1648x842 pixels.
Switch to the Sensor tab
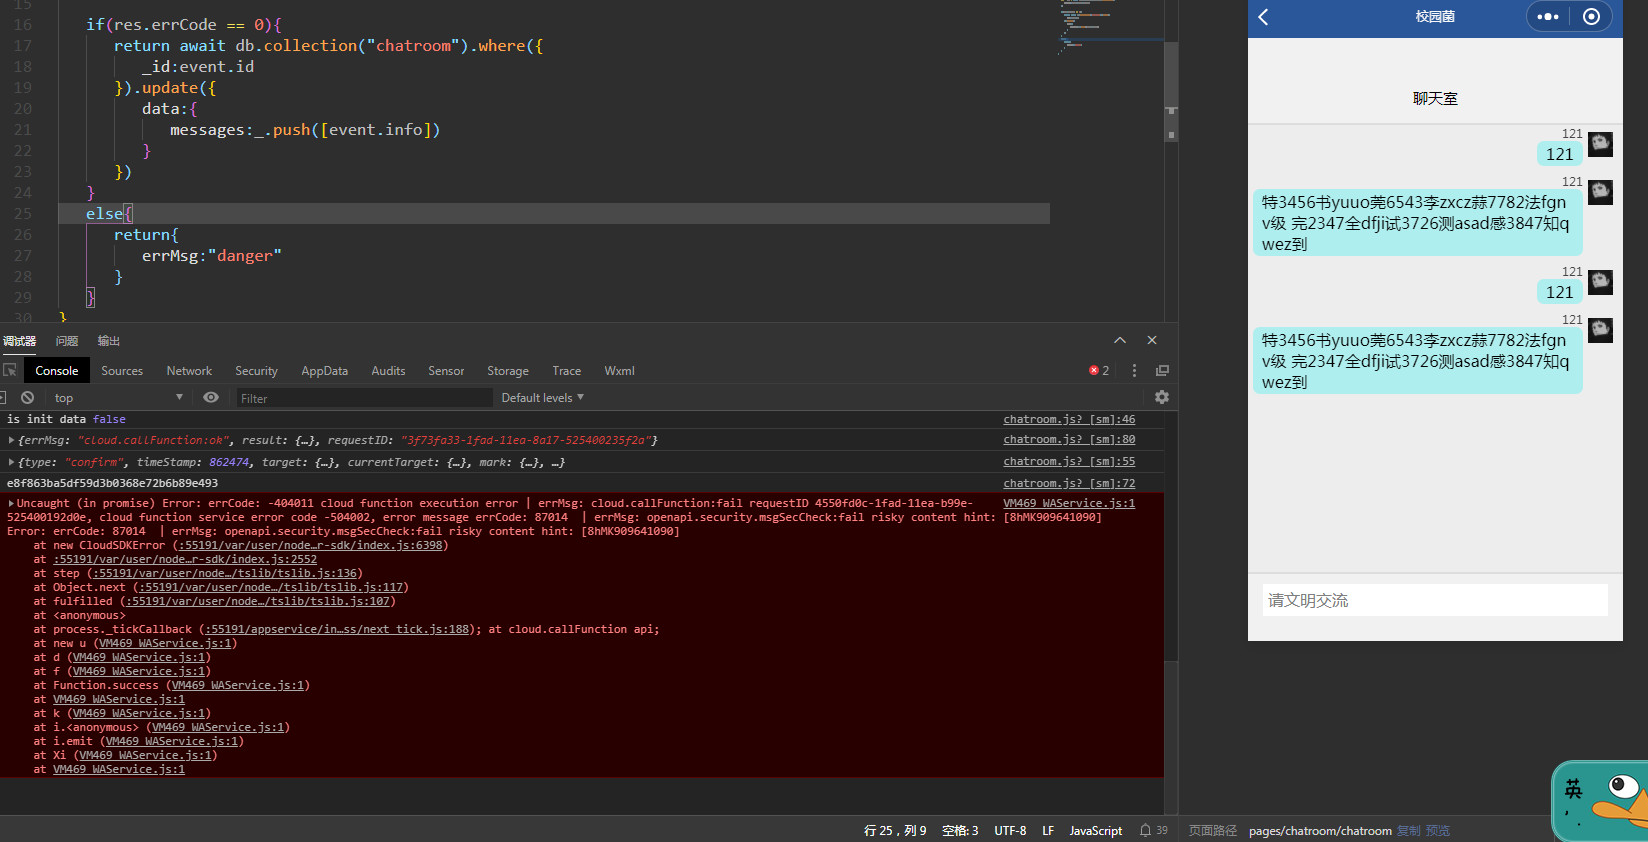[446, 370]
